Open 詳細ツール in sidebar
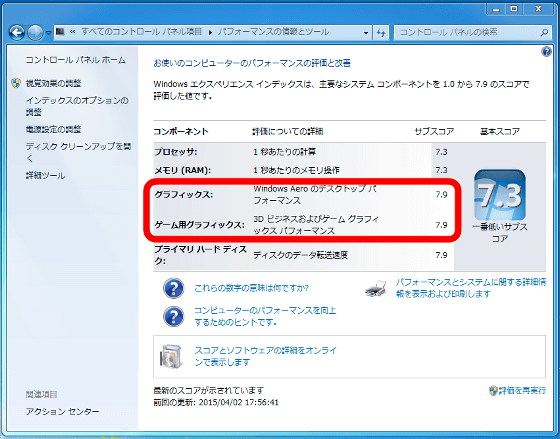The height and width of the screenshot is (439, 560). coord(45,175)
